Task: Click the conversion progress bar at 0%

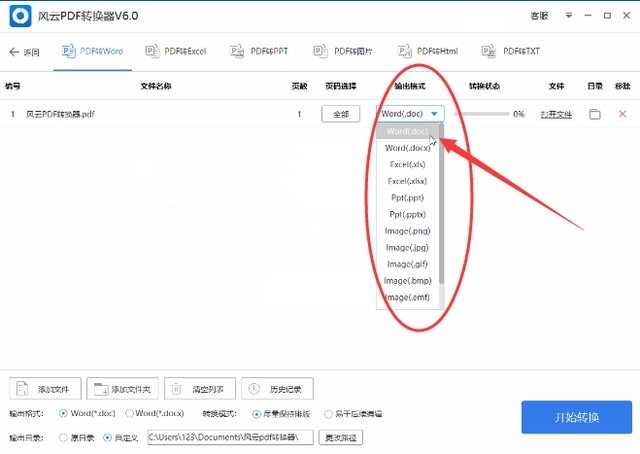Action: 482,114
